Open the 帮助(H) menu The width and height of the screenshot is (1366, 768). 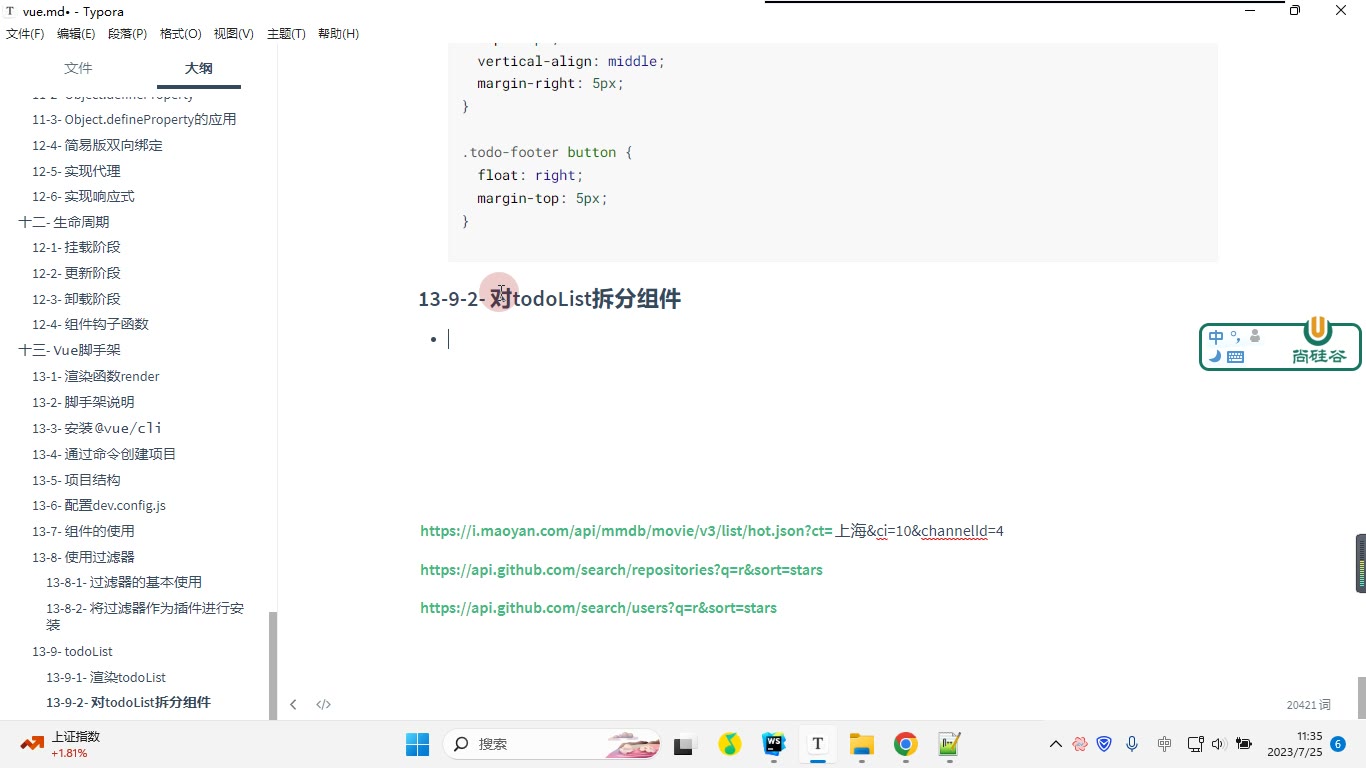coord(338,34)
